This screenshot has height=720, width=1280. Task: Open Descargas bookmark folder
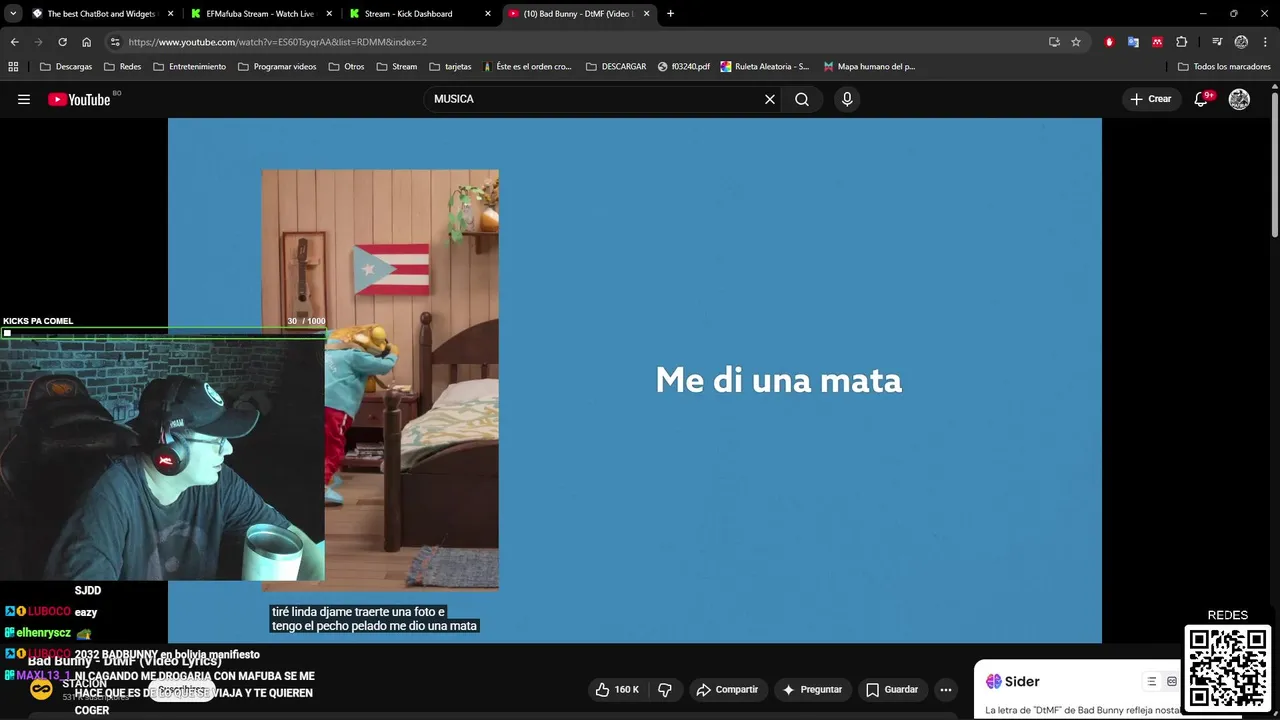65,67
